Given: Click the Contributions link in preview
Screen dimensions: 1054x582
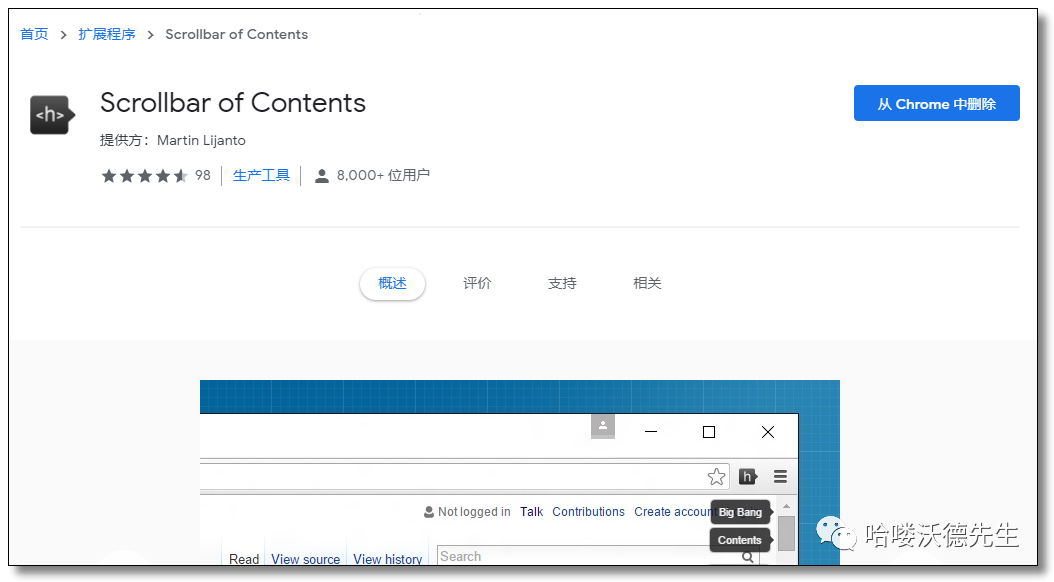Looking at the screenshot, I should [x=588, y=512].
